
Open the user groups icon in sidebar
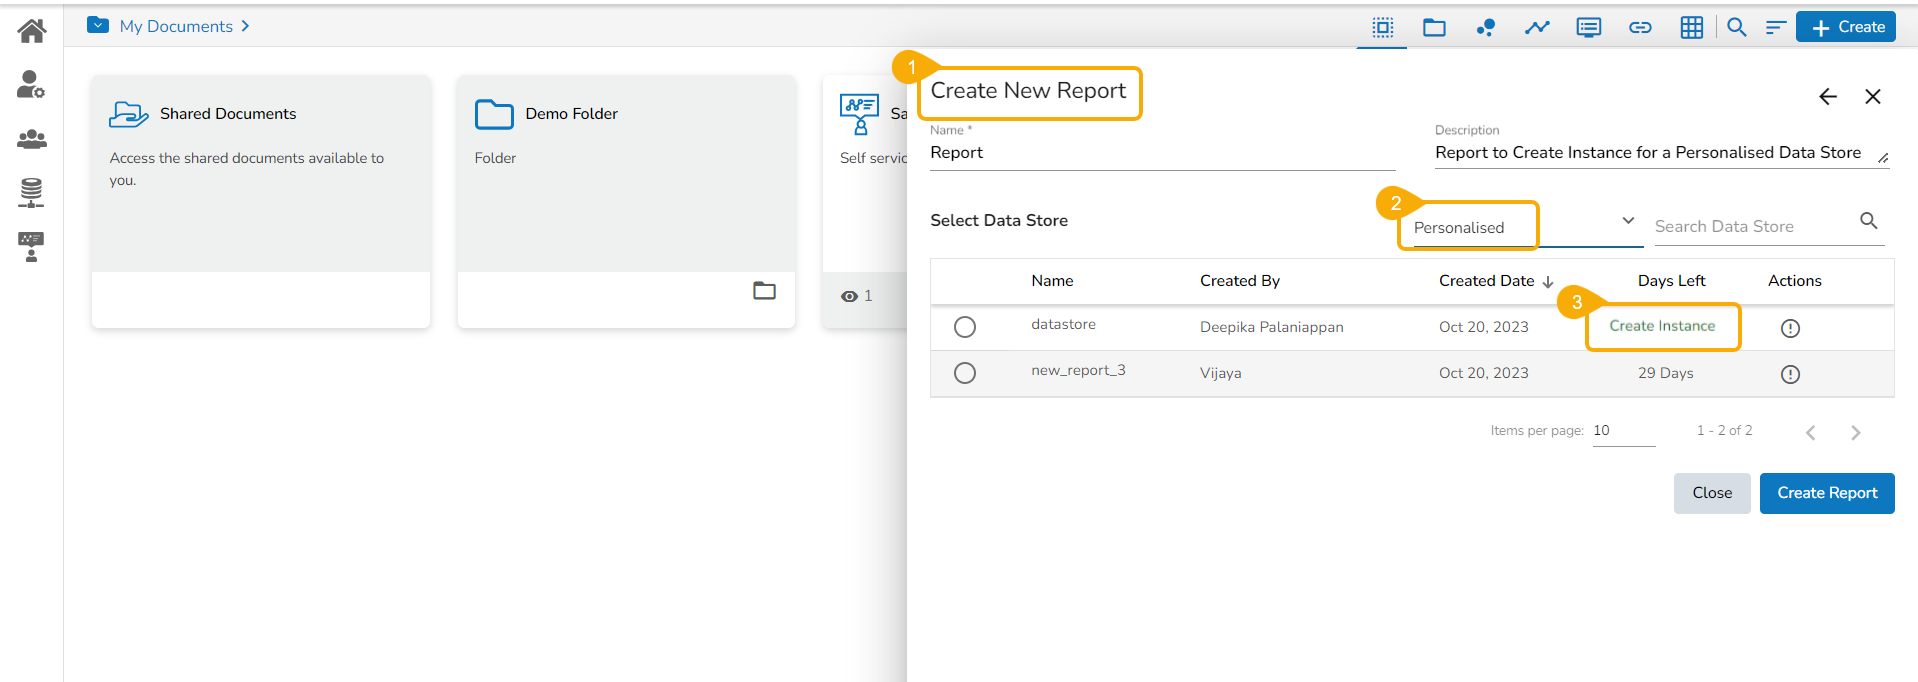(31, 139)
